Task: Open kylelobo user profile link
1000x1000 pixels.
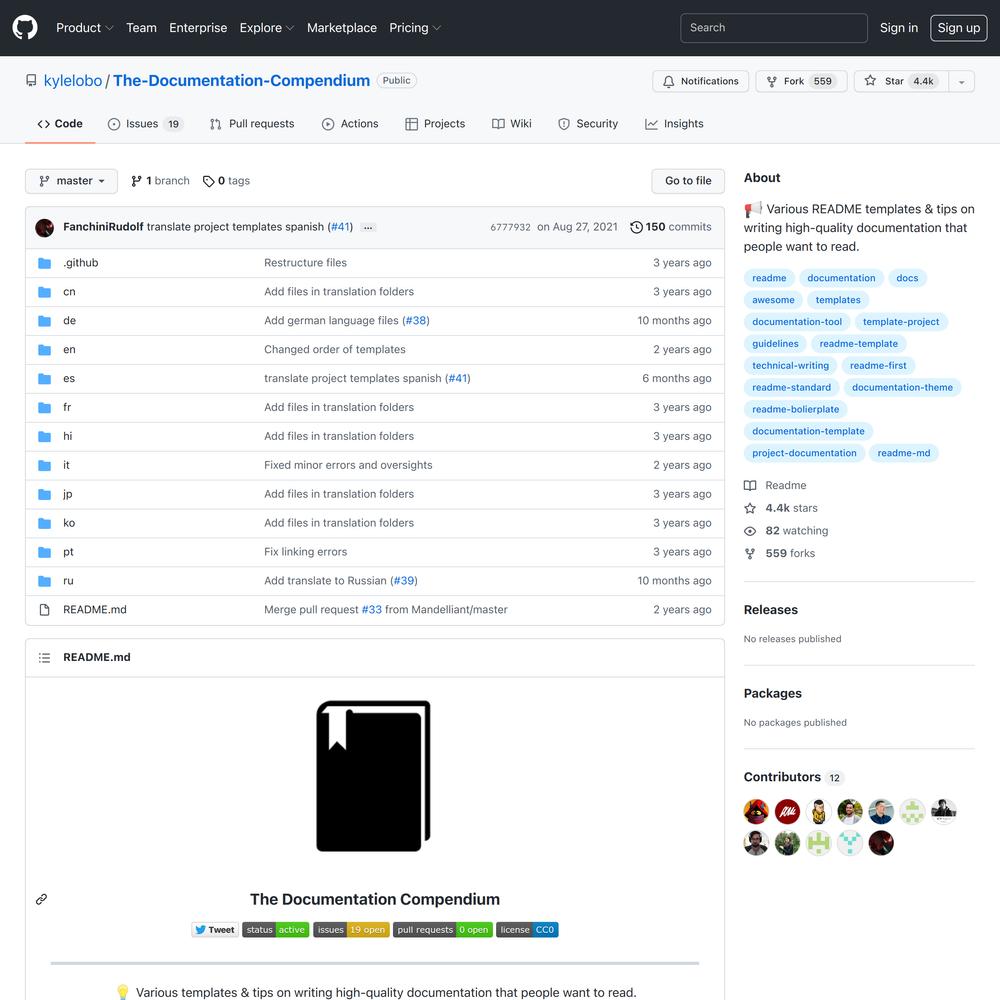Action: (x=73, y=80)
